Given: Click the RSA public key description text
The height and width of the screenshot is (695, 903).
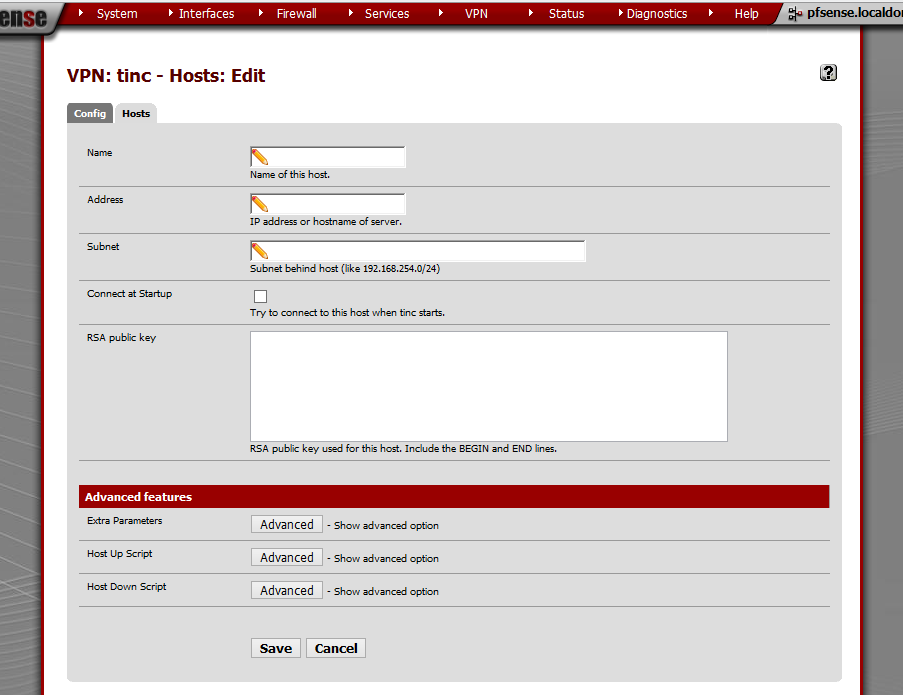Looking at the screenshot, I should 403,449.
